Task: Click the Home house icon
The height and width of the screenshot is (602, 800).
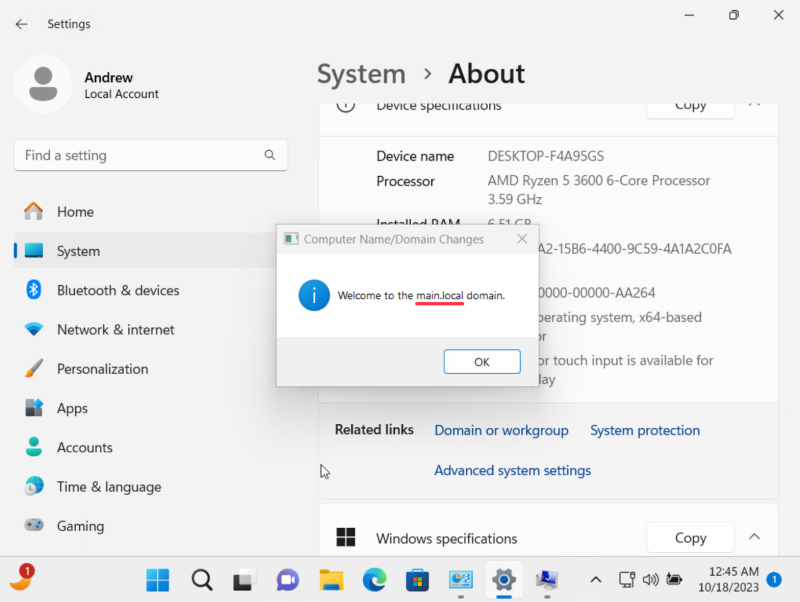Action: [x=31, y=211]
